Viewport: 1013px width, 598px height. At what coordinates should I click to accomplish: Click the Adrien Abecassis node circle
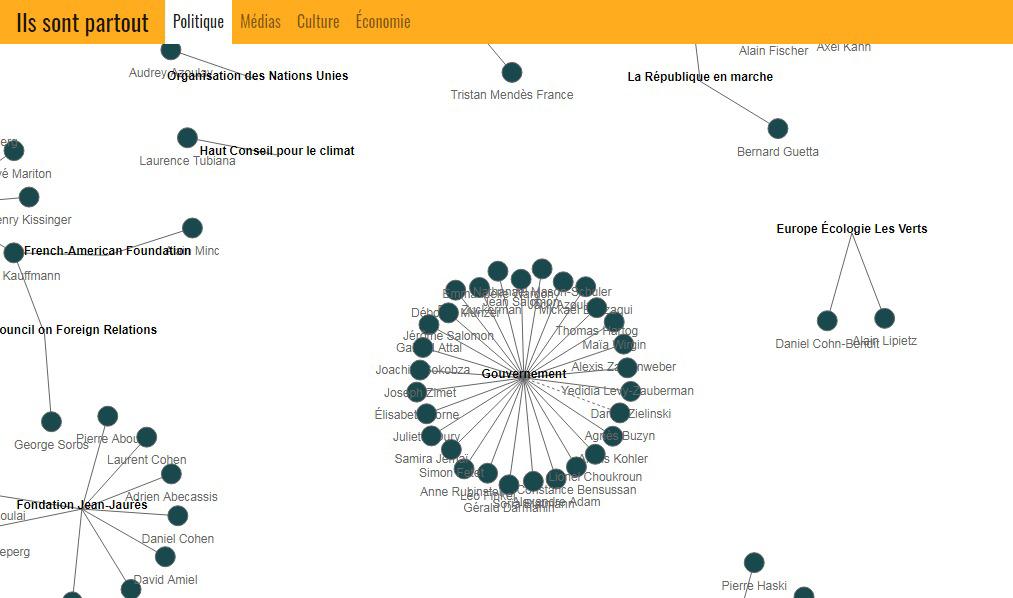click(171, 474)
